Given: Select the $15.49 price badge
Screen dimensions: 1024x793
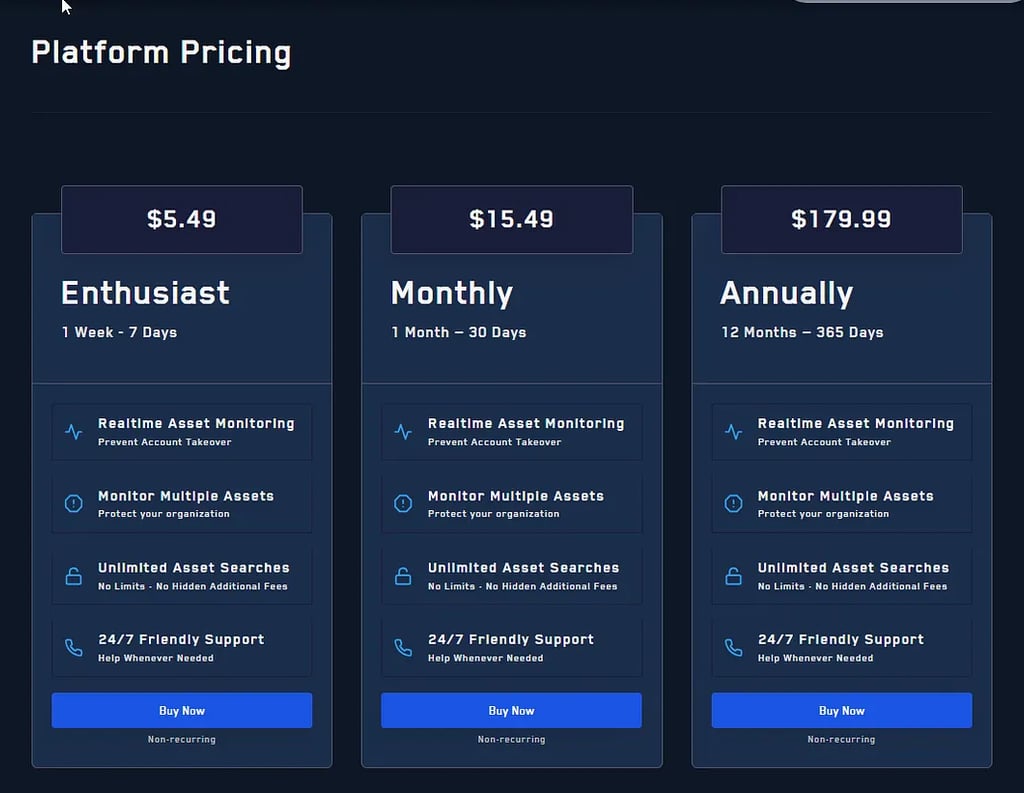Looking at the screenshot, I should (x=511, y=219).
